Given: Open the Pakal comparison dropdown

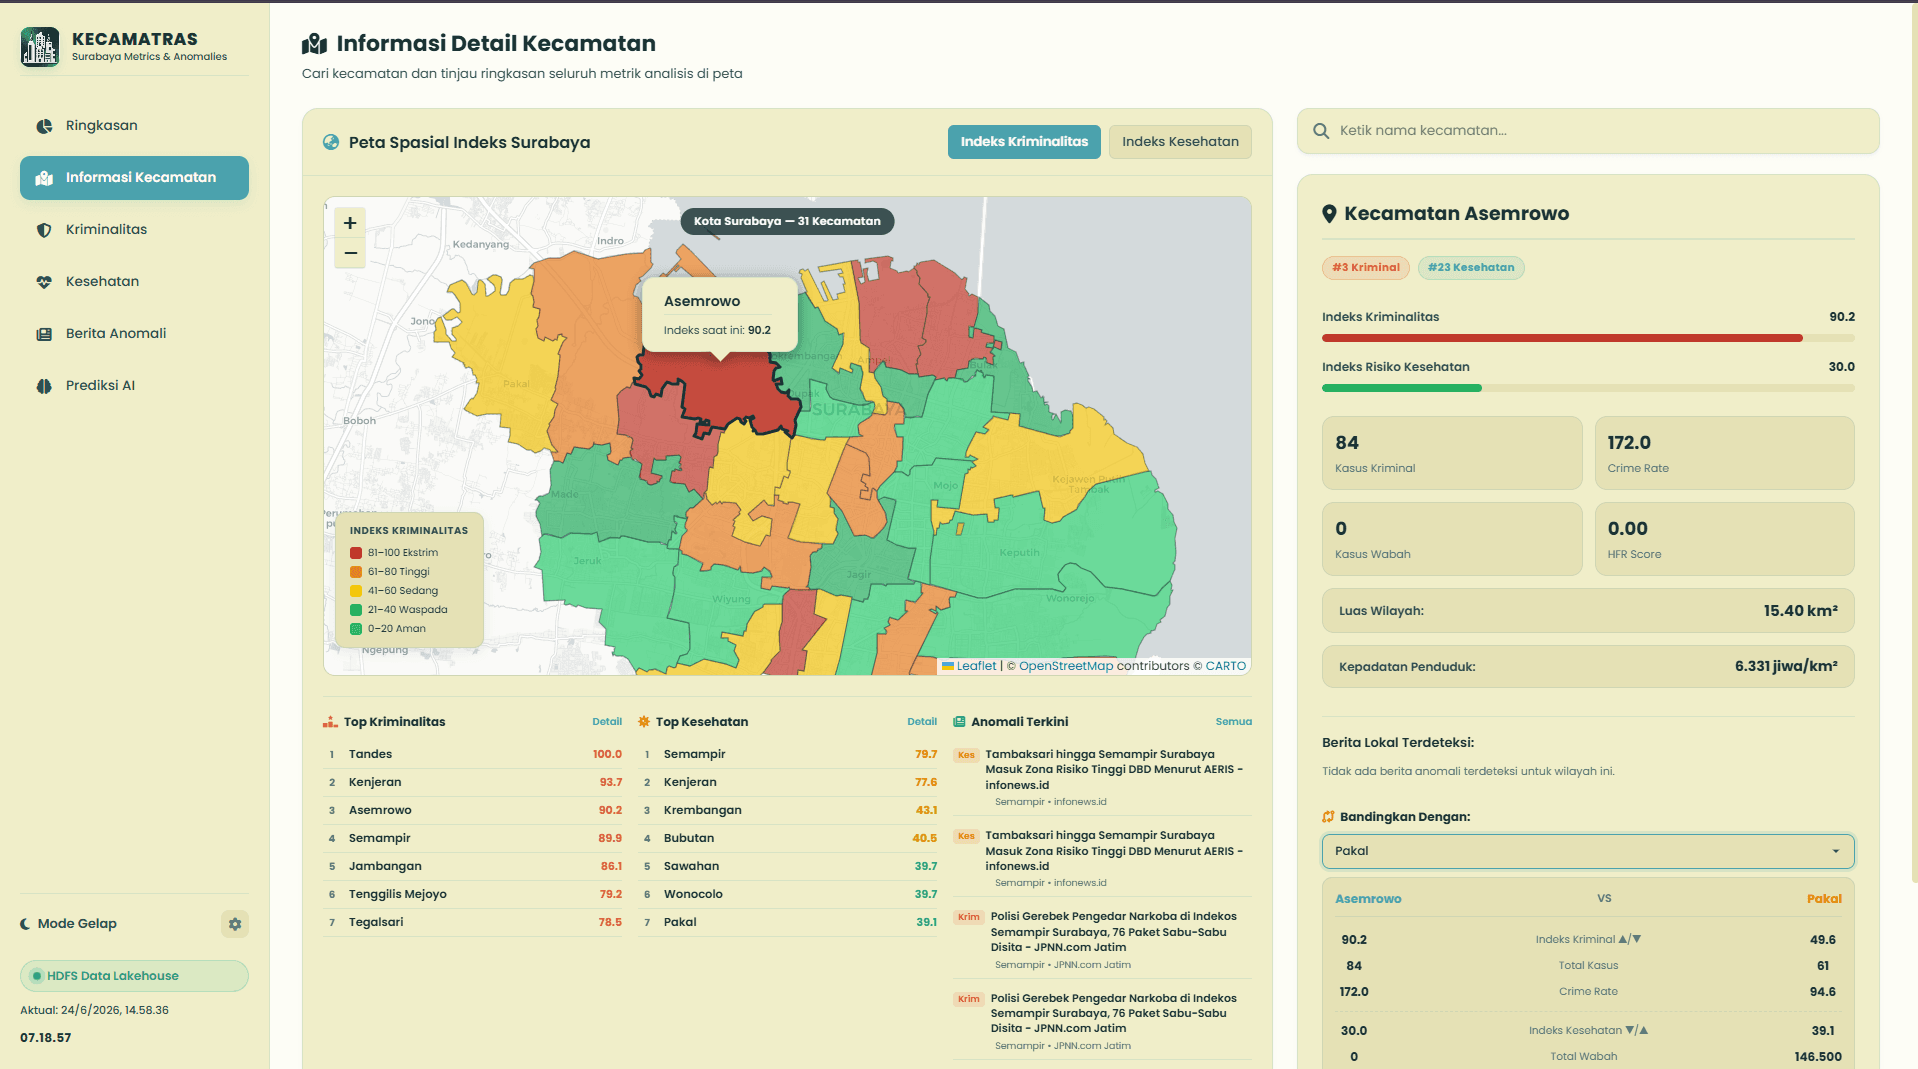Looking at the screenshot, I should pyautogui.click(x=1588, y=851).
